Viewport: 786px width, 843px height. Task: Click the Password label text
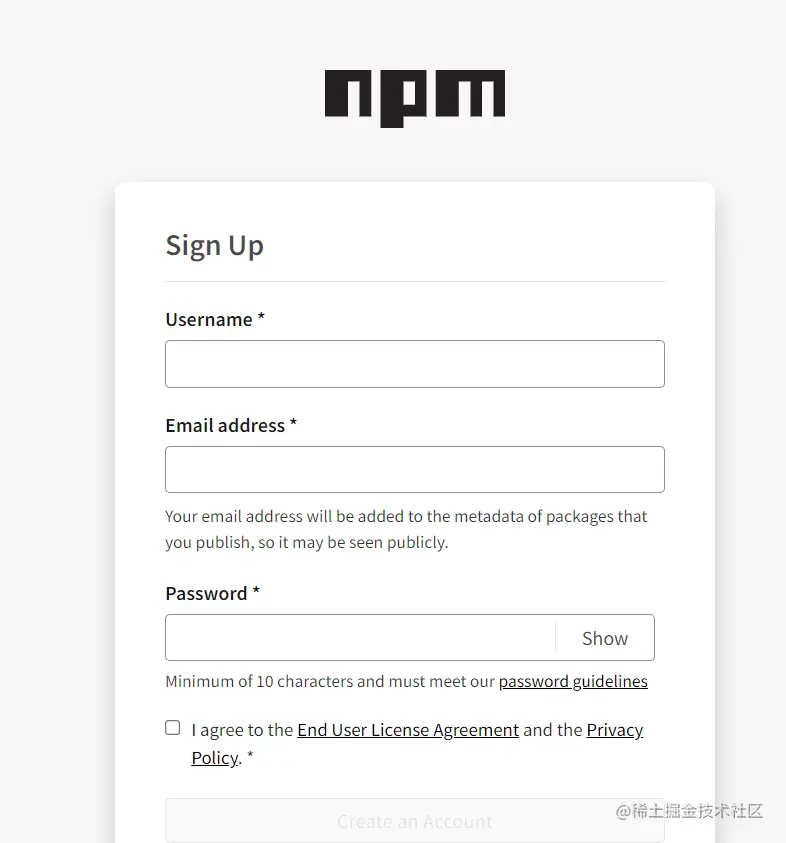tap(206, 593)
